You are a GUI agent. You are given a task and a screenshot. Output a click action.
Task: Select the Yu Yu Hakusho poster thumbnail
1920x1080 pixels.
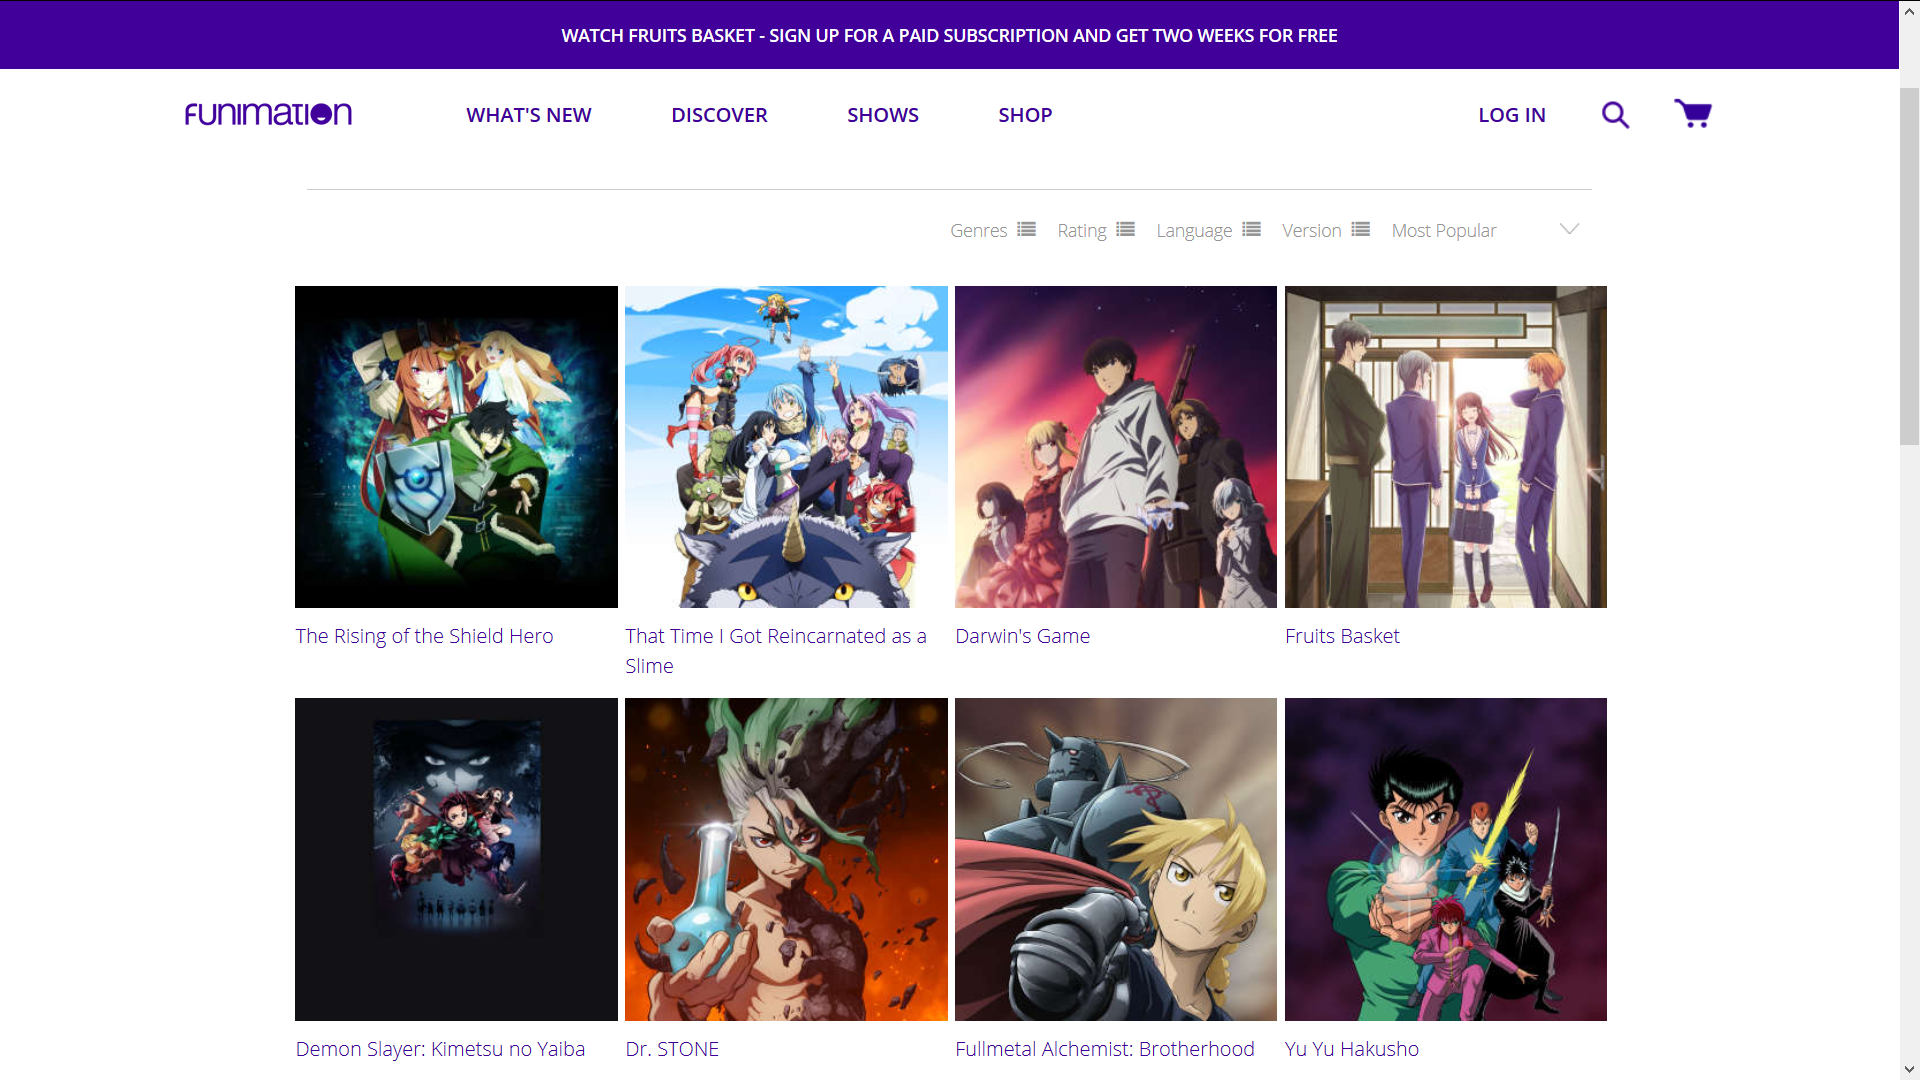pos(1446,859)
